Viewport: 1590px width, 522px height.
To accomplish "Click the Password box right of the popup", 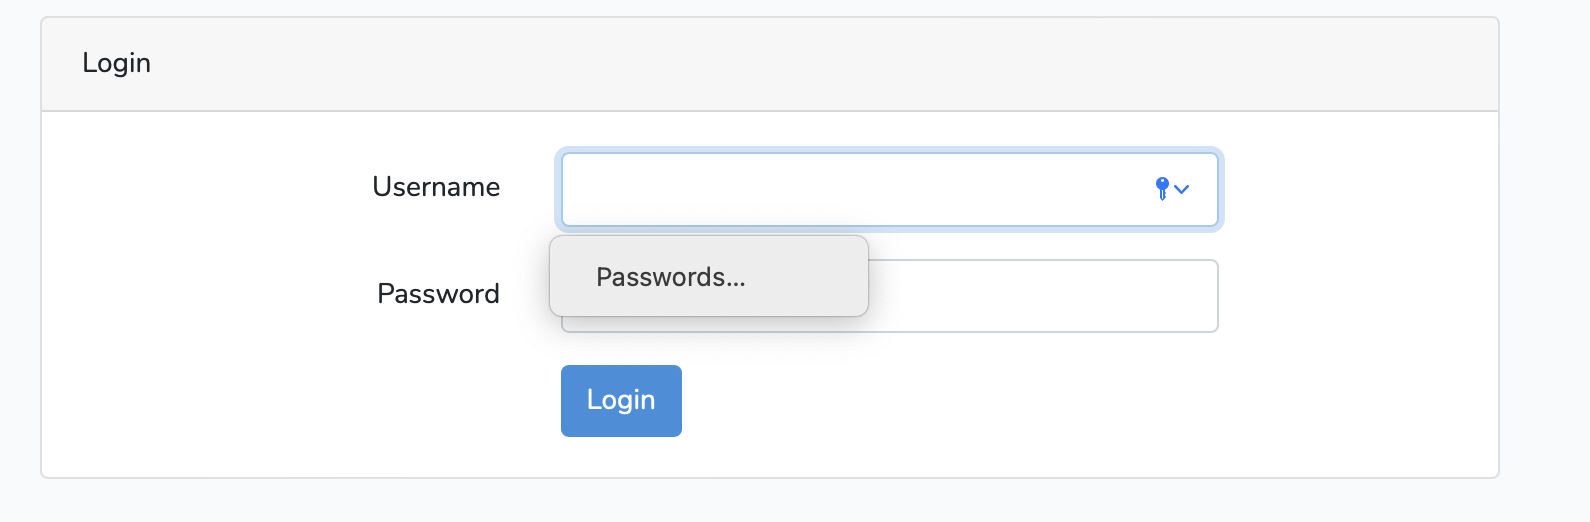I will coord(1040,296).
